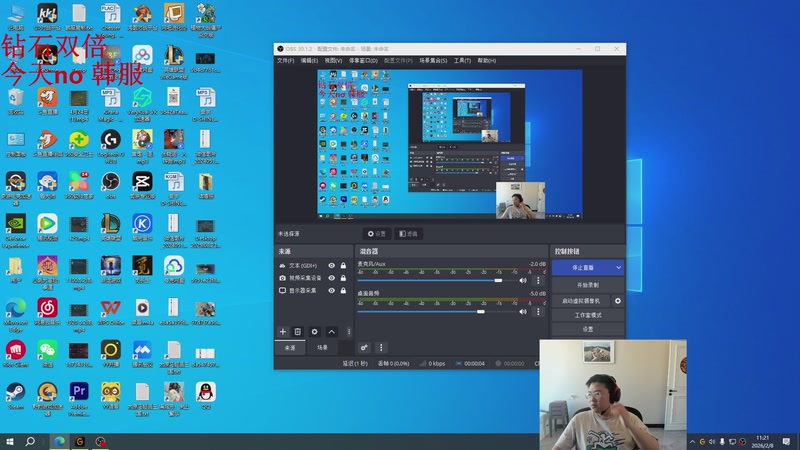
Task: Open the CapCut scissors desktop icon
Action: click(x=142, y=186)
